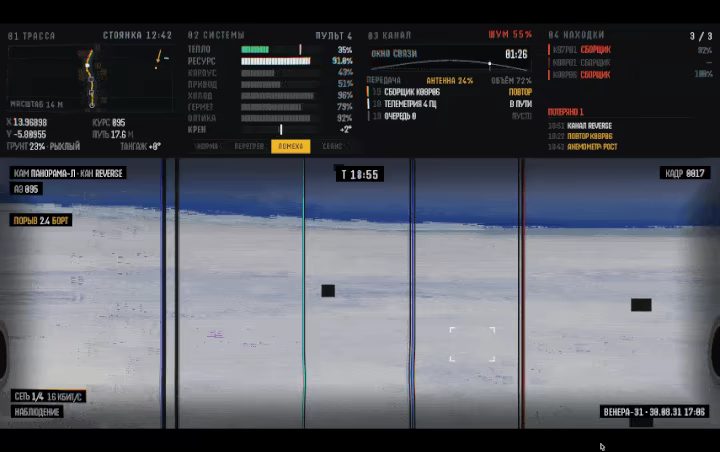Click the АЗ 095 azimuth tag
Screen dimensions: 720x452
click(x=26, y=189)
